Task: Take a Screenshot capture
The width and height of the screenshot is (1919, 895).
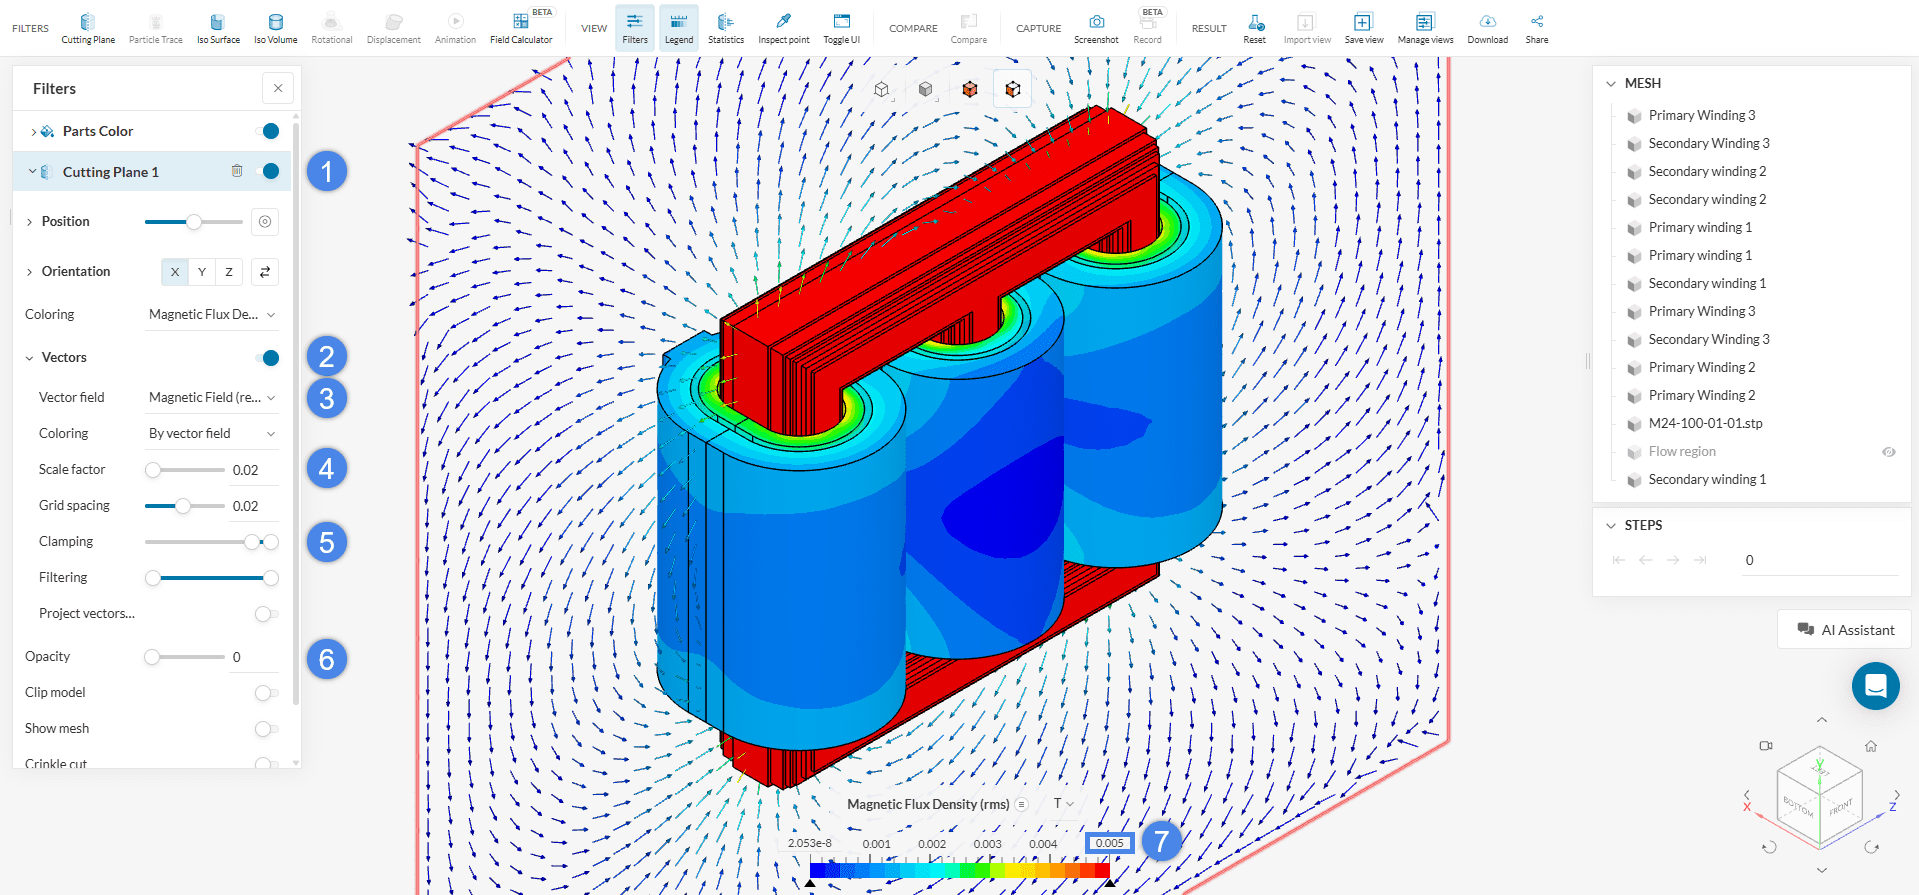Action: [x=1096, y=28]
